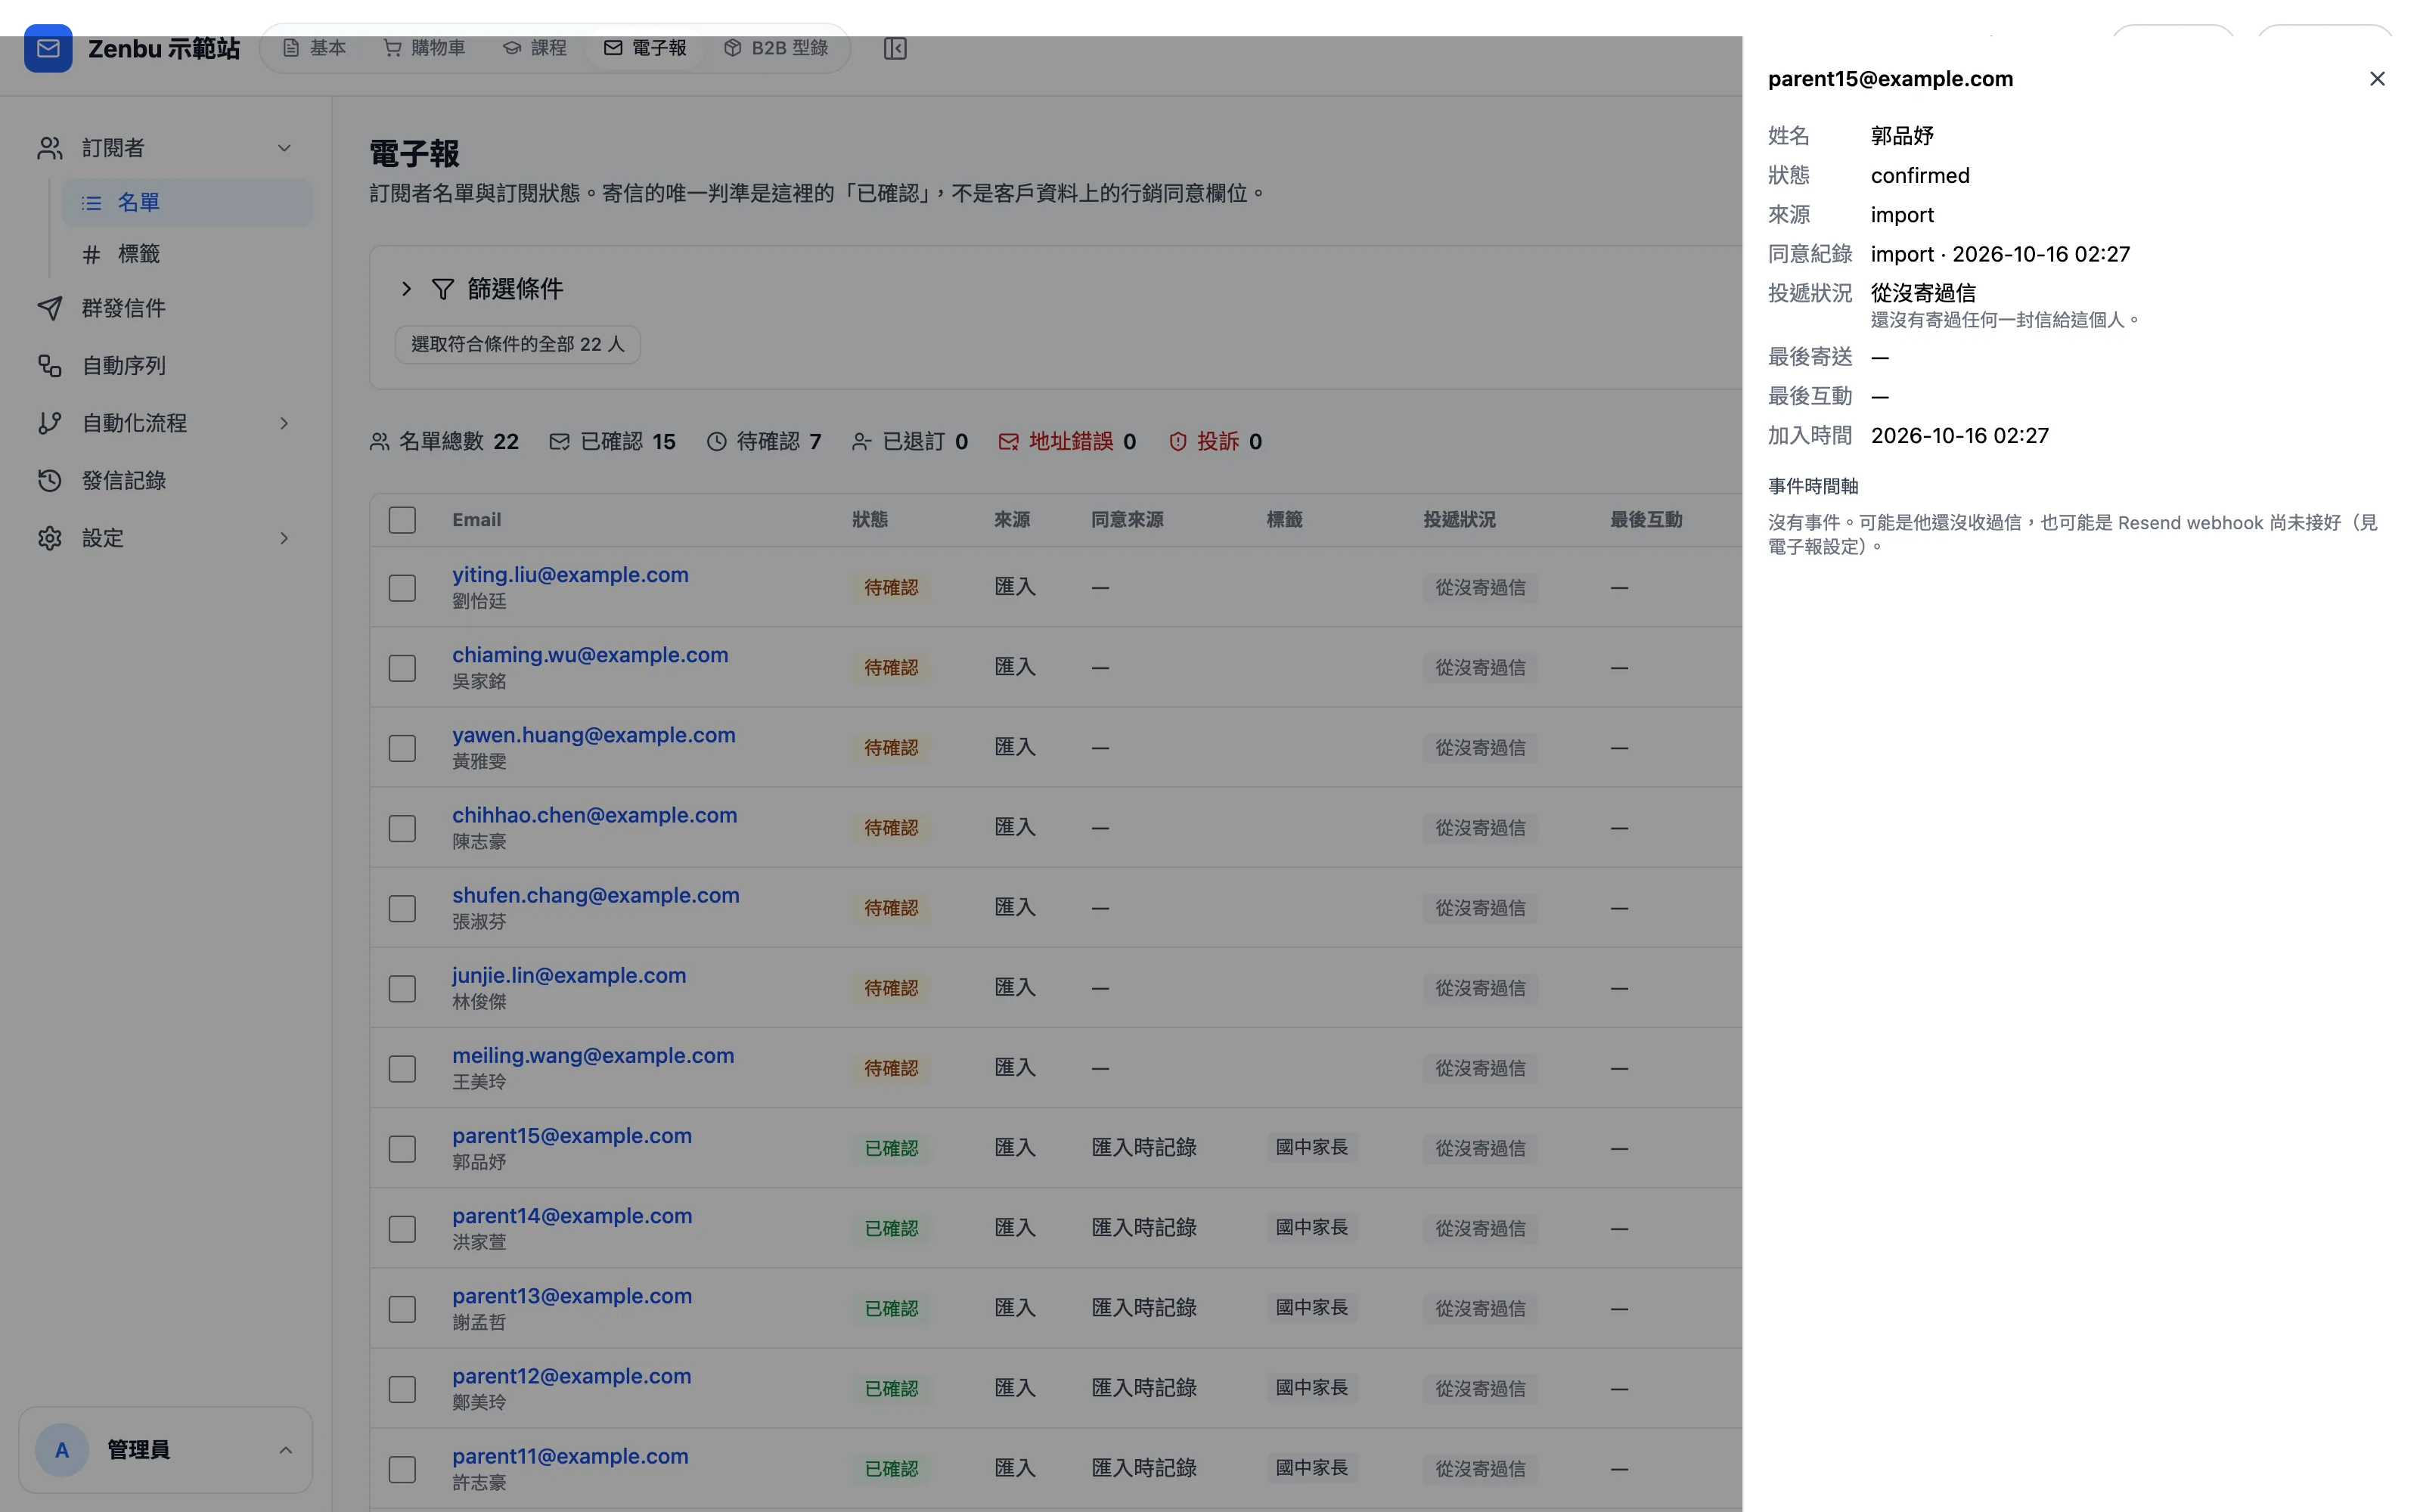Click the 已確認 envelope stat icon

(559, 441)
